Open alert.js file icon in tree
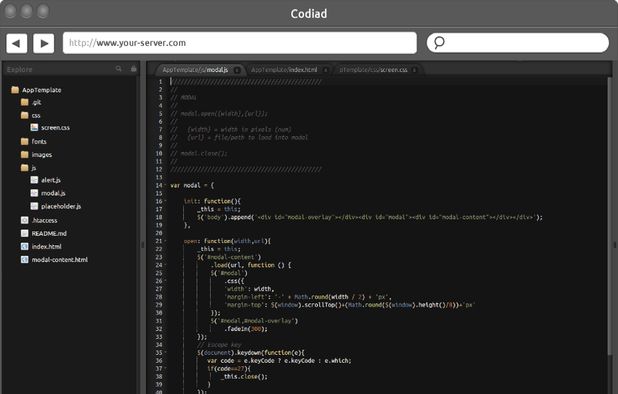This screenshot has height=394, width=618. tap(34, 180)
